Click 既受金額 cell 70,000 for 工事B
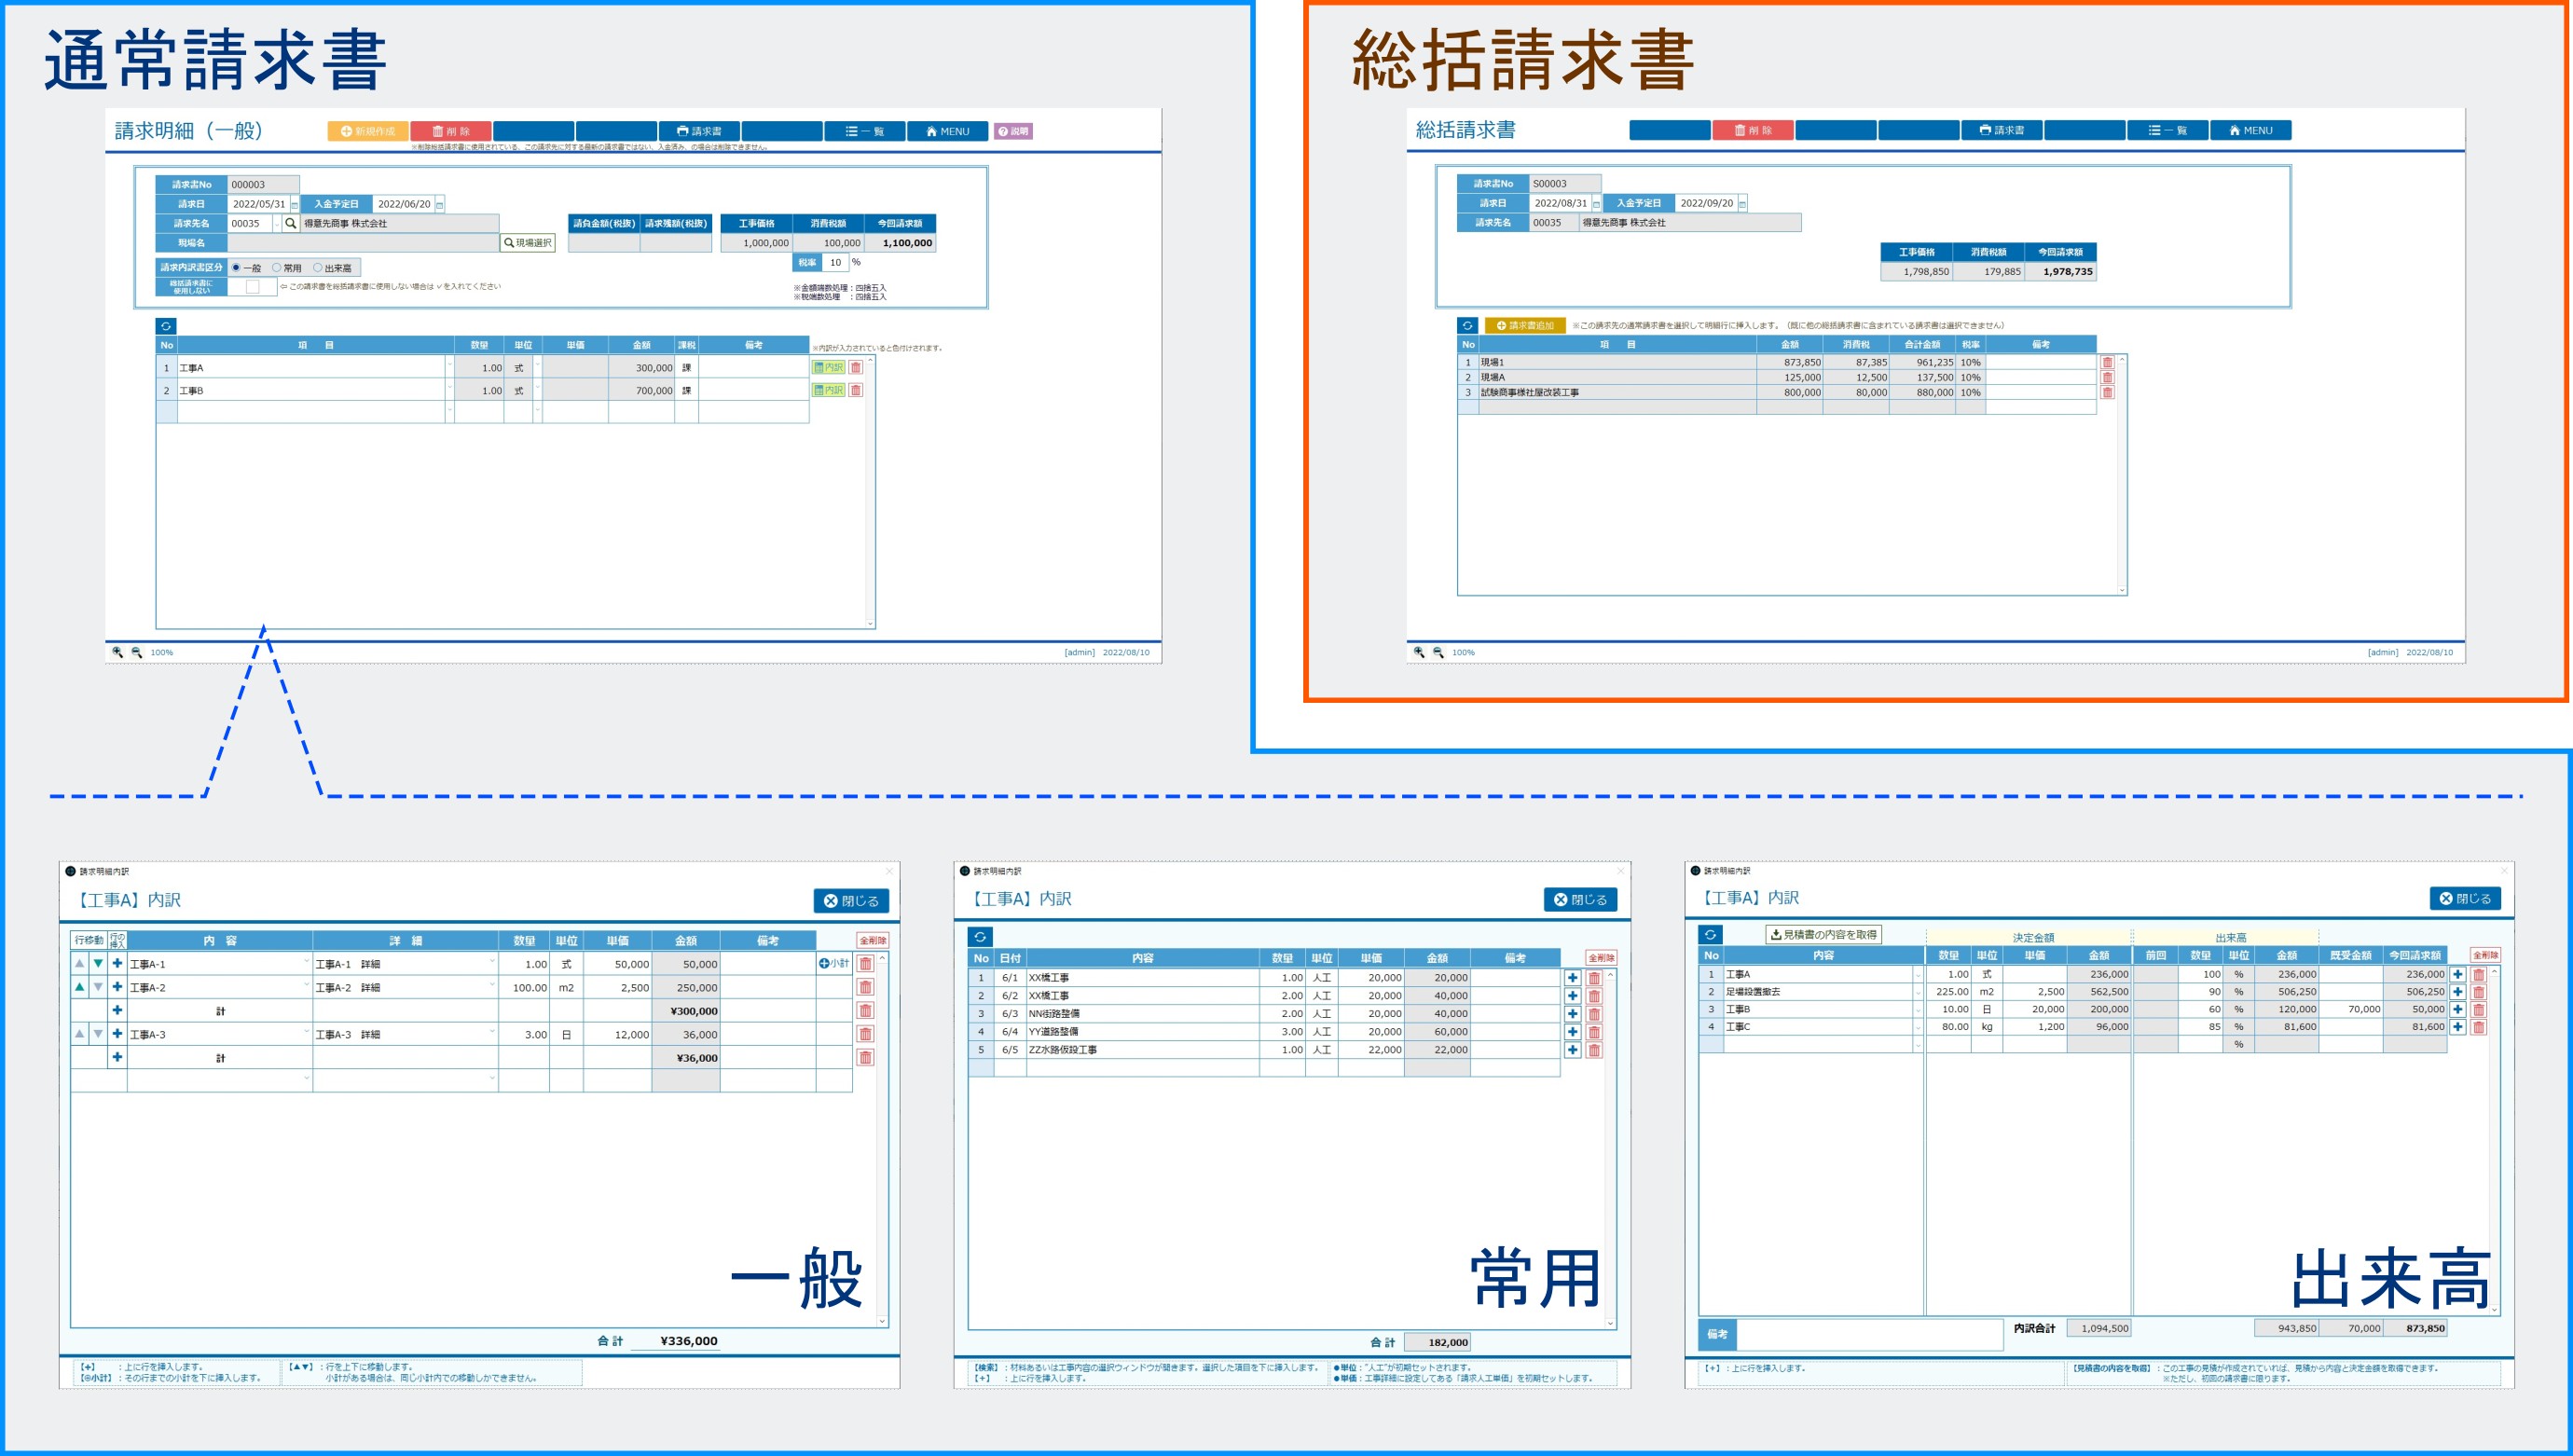This screenshot has height=1456, width=2573. point(2350,1009)
